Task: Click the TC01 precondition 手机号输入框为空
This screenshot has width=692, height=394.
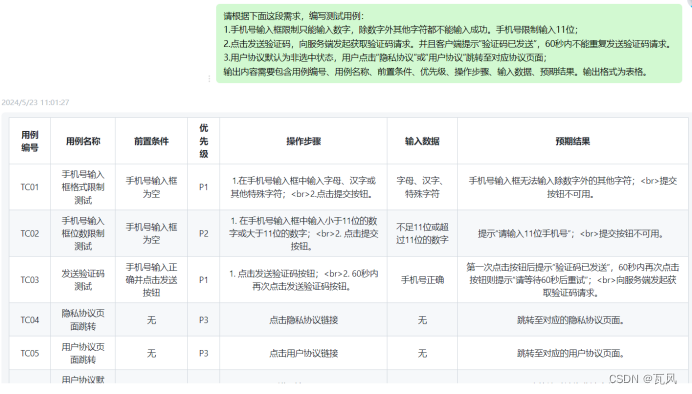Action: pos(151,187)
